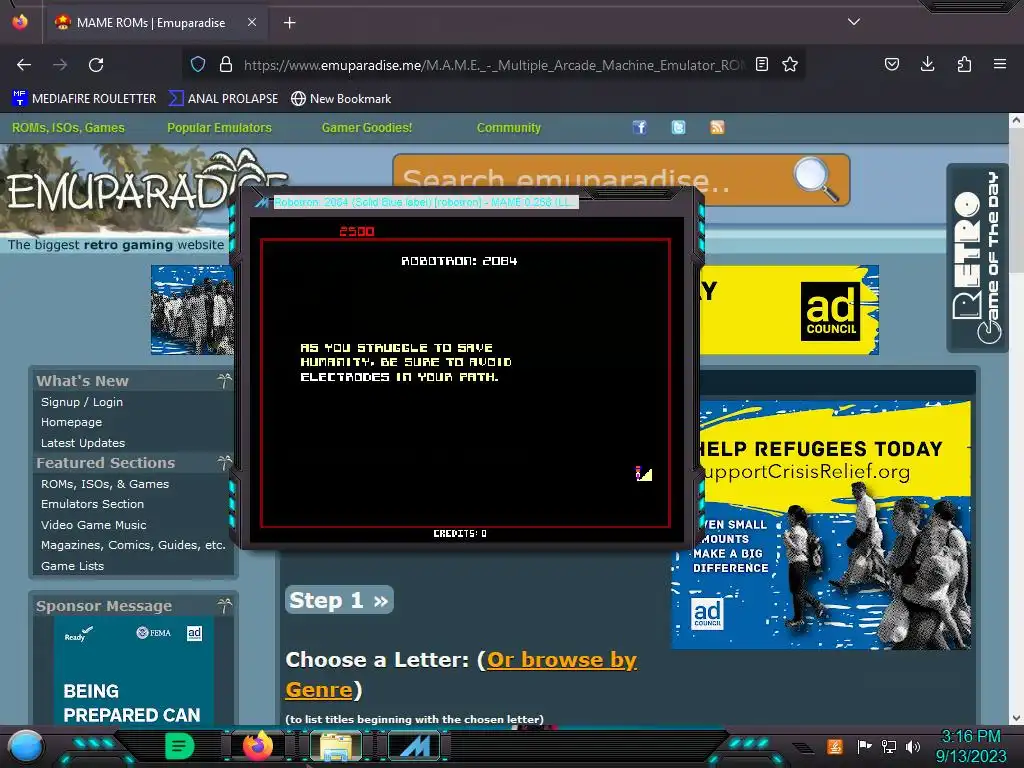Open a new browser tab

click(x=289, y=23)
